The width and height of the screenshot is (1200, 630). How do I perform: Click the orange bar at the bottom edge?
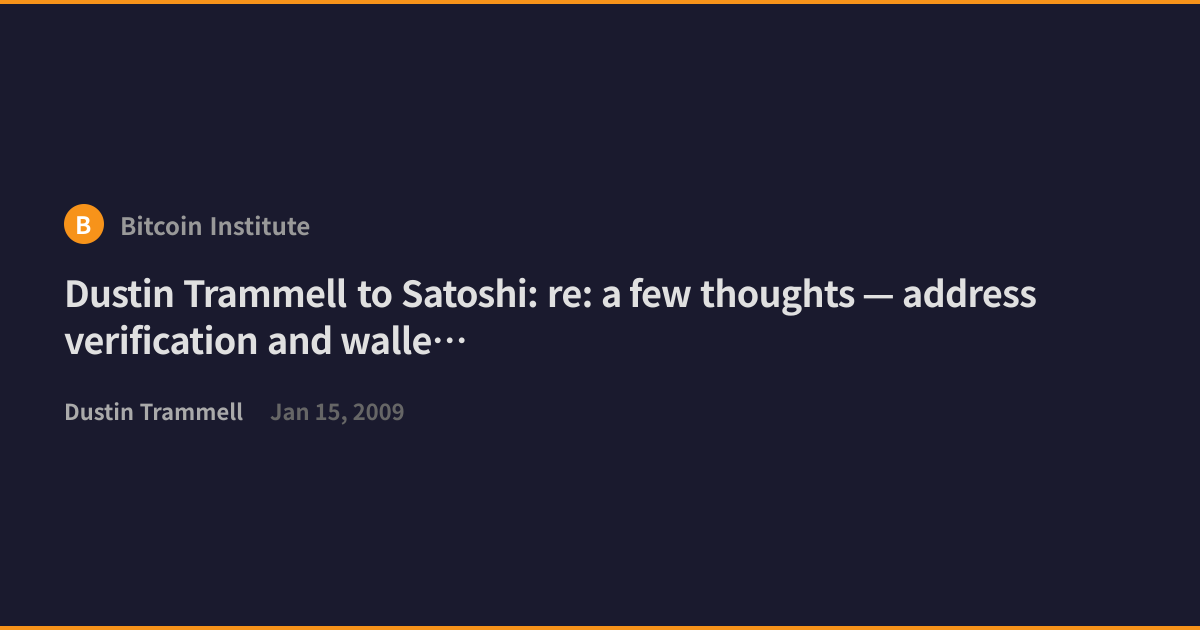pos(600,627)
